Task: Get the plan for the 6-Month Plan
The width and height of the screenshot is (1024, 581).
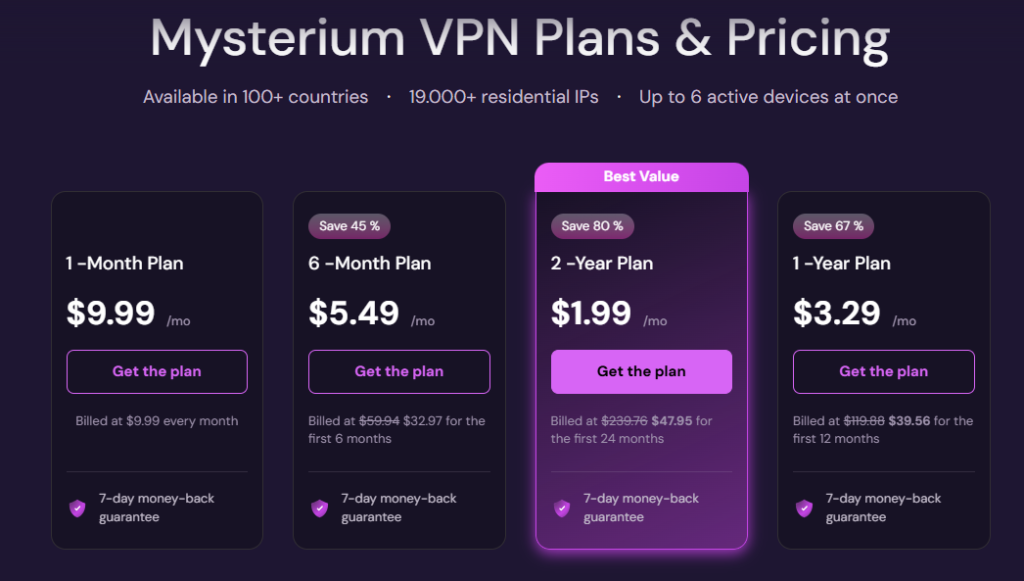Action: 398,371
